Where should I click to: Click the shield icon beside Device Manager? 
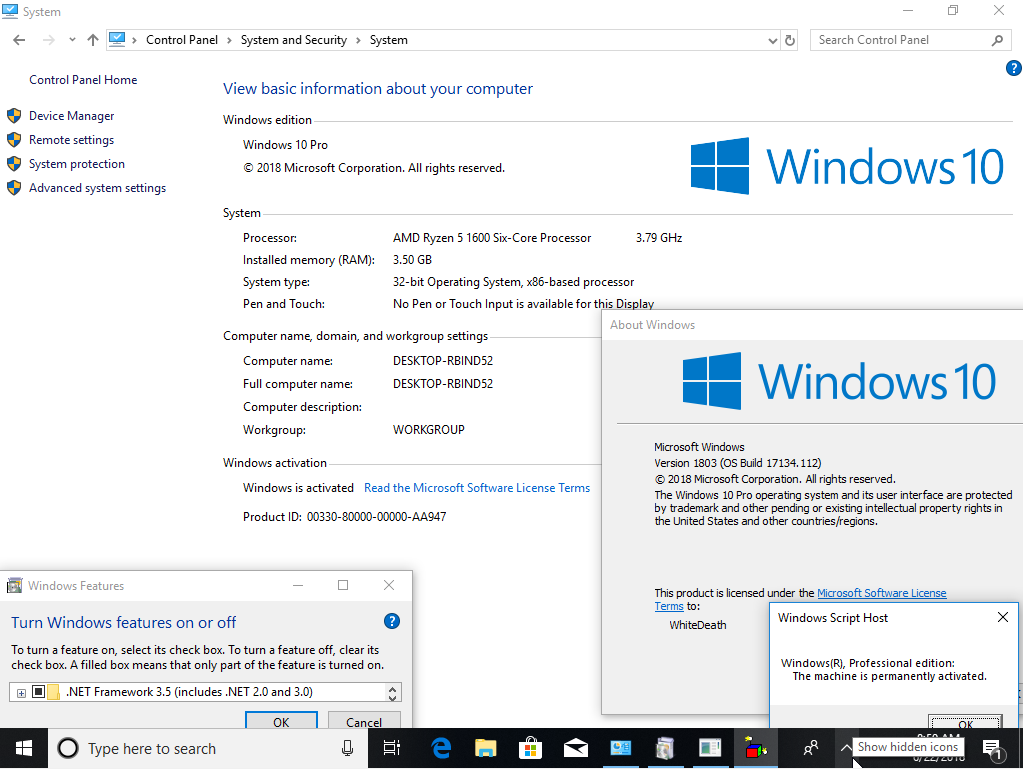(x=14, y=116)
